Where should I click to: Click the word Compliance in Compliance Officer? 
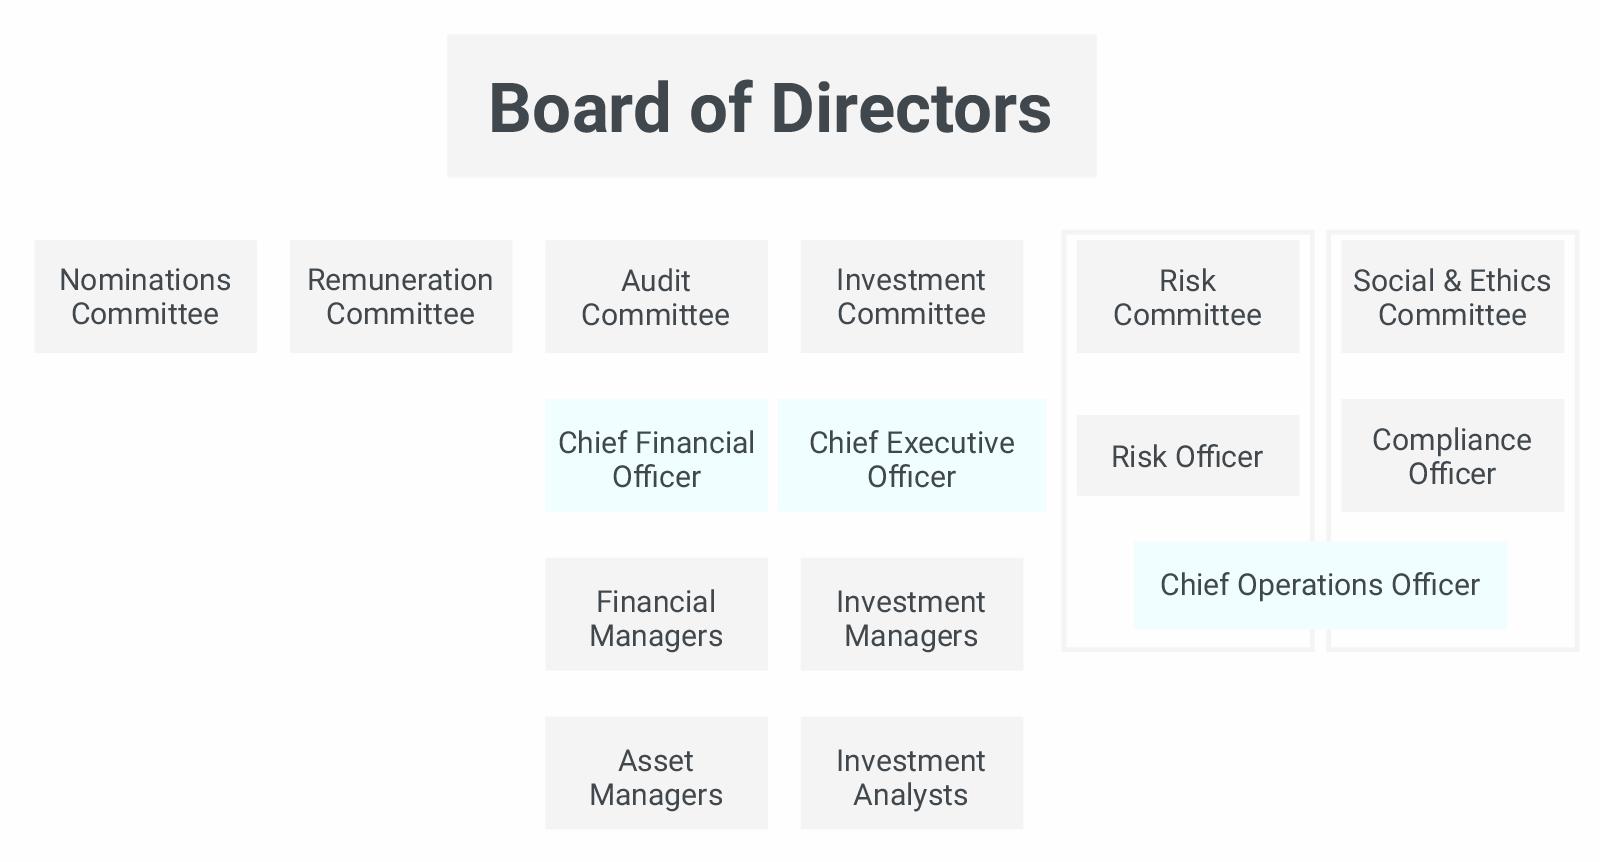[x=1452, y=440]
